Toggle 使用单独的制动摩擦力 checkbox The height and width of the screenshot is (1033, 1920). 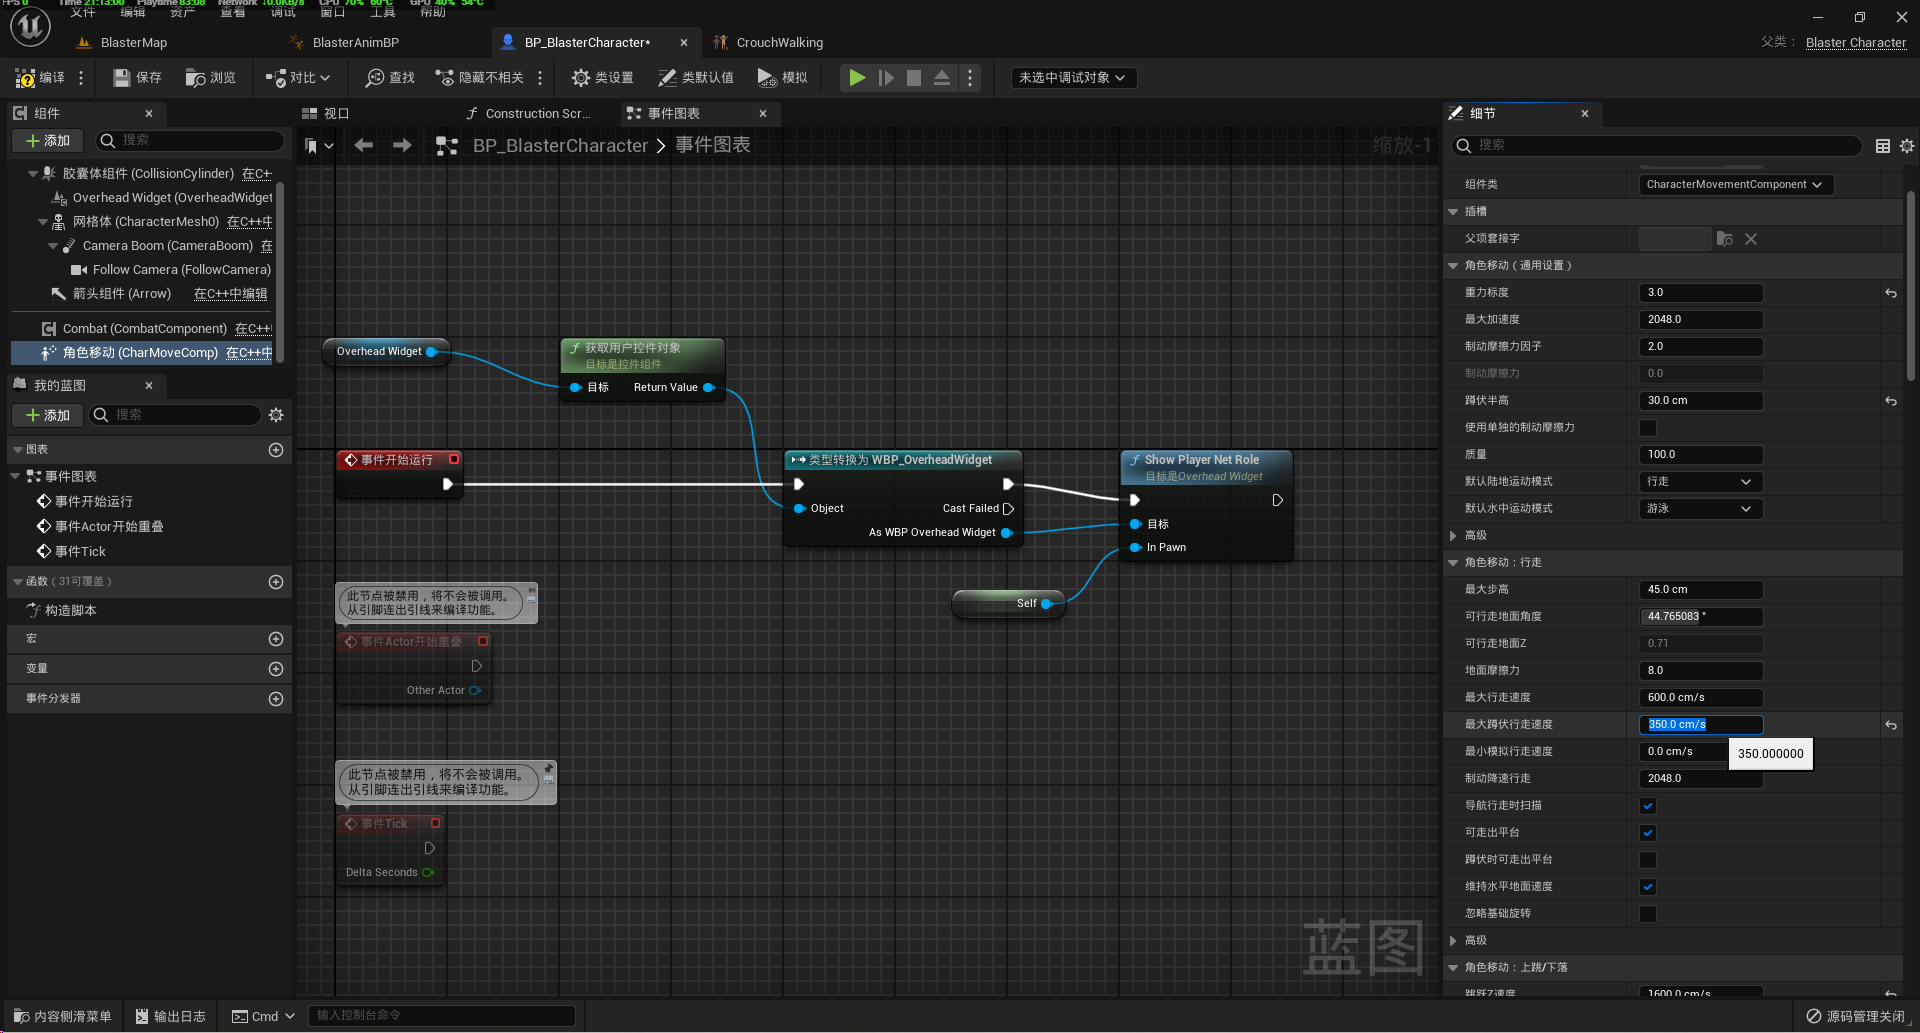(x=1648, y=428)
